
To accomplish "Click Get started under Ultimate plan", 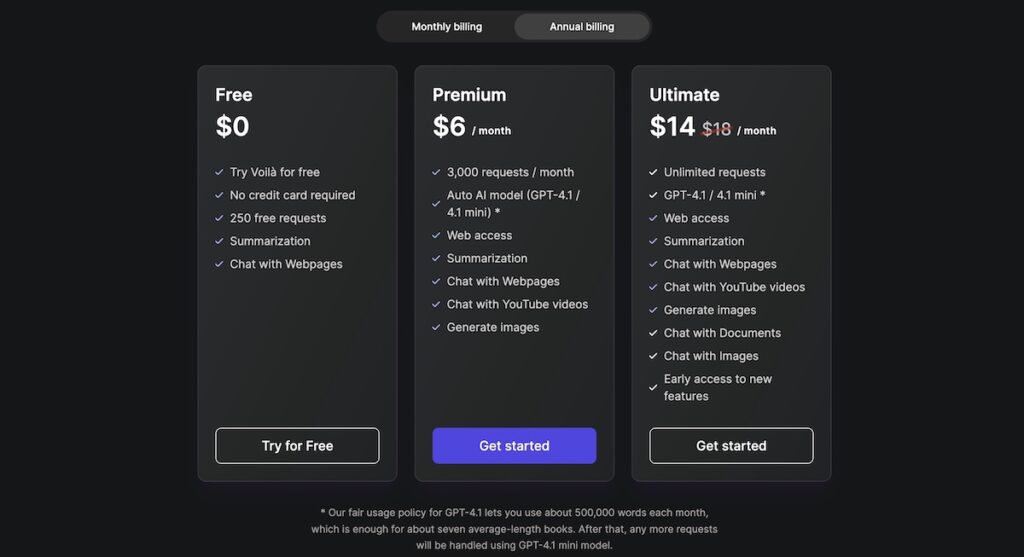I will [x=731, y=446].
